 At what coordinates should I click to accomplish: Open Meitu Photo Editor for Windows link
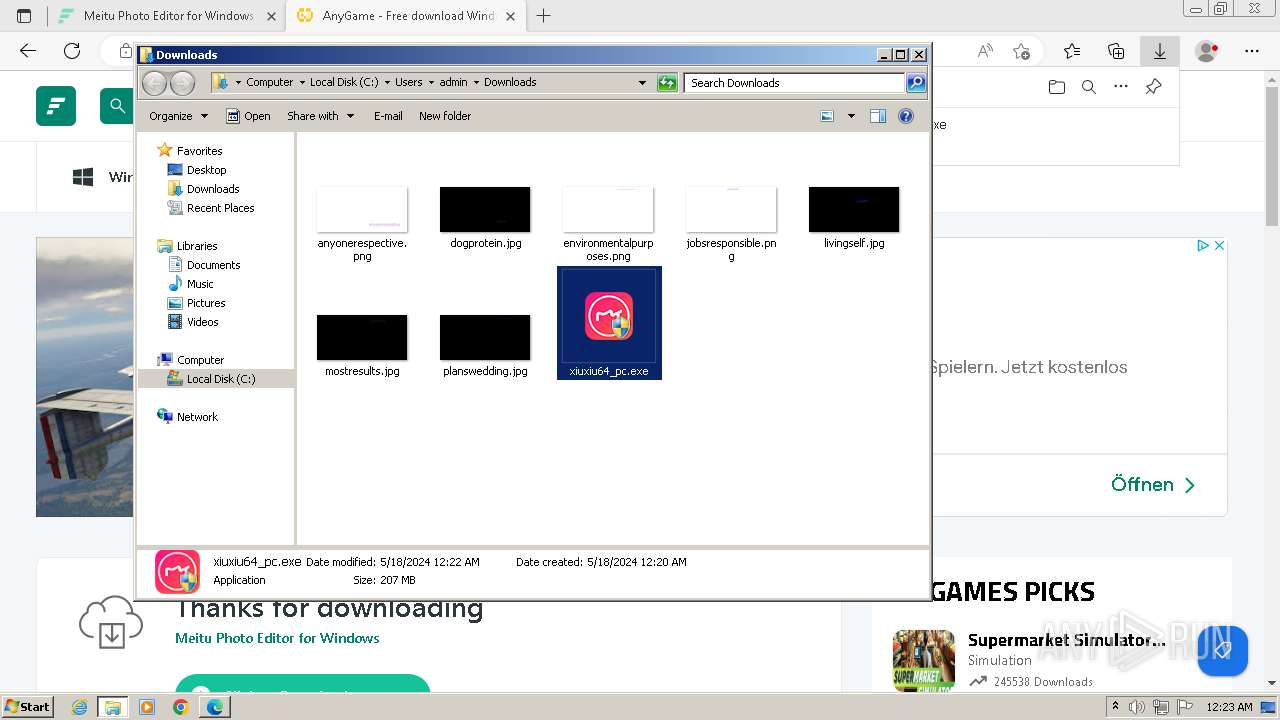[x=277, y=638]
